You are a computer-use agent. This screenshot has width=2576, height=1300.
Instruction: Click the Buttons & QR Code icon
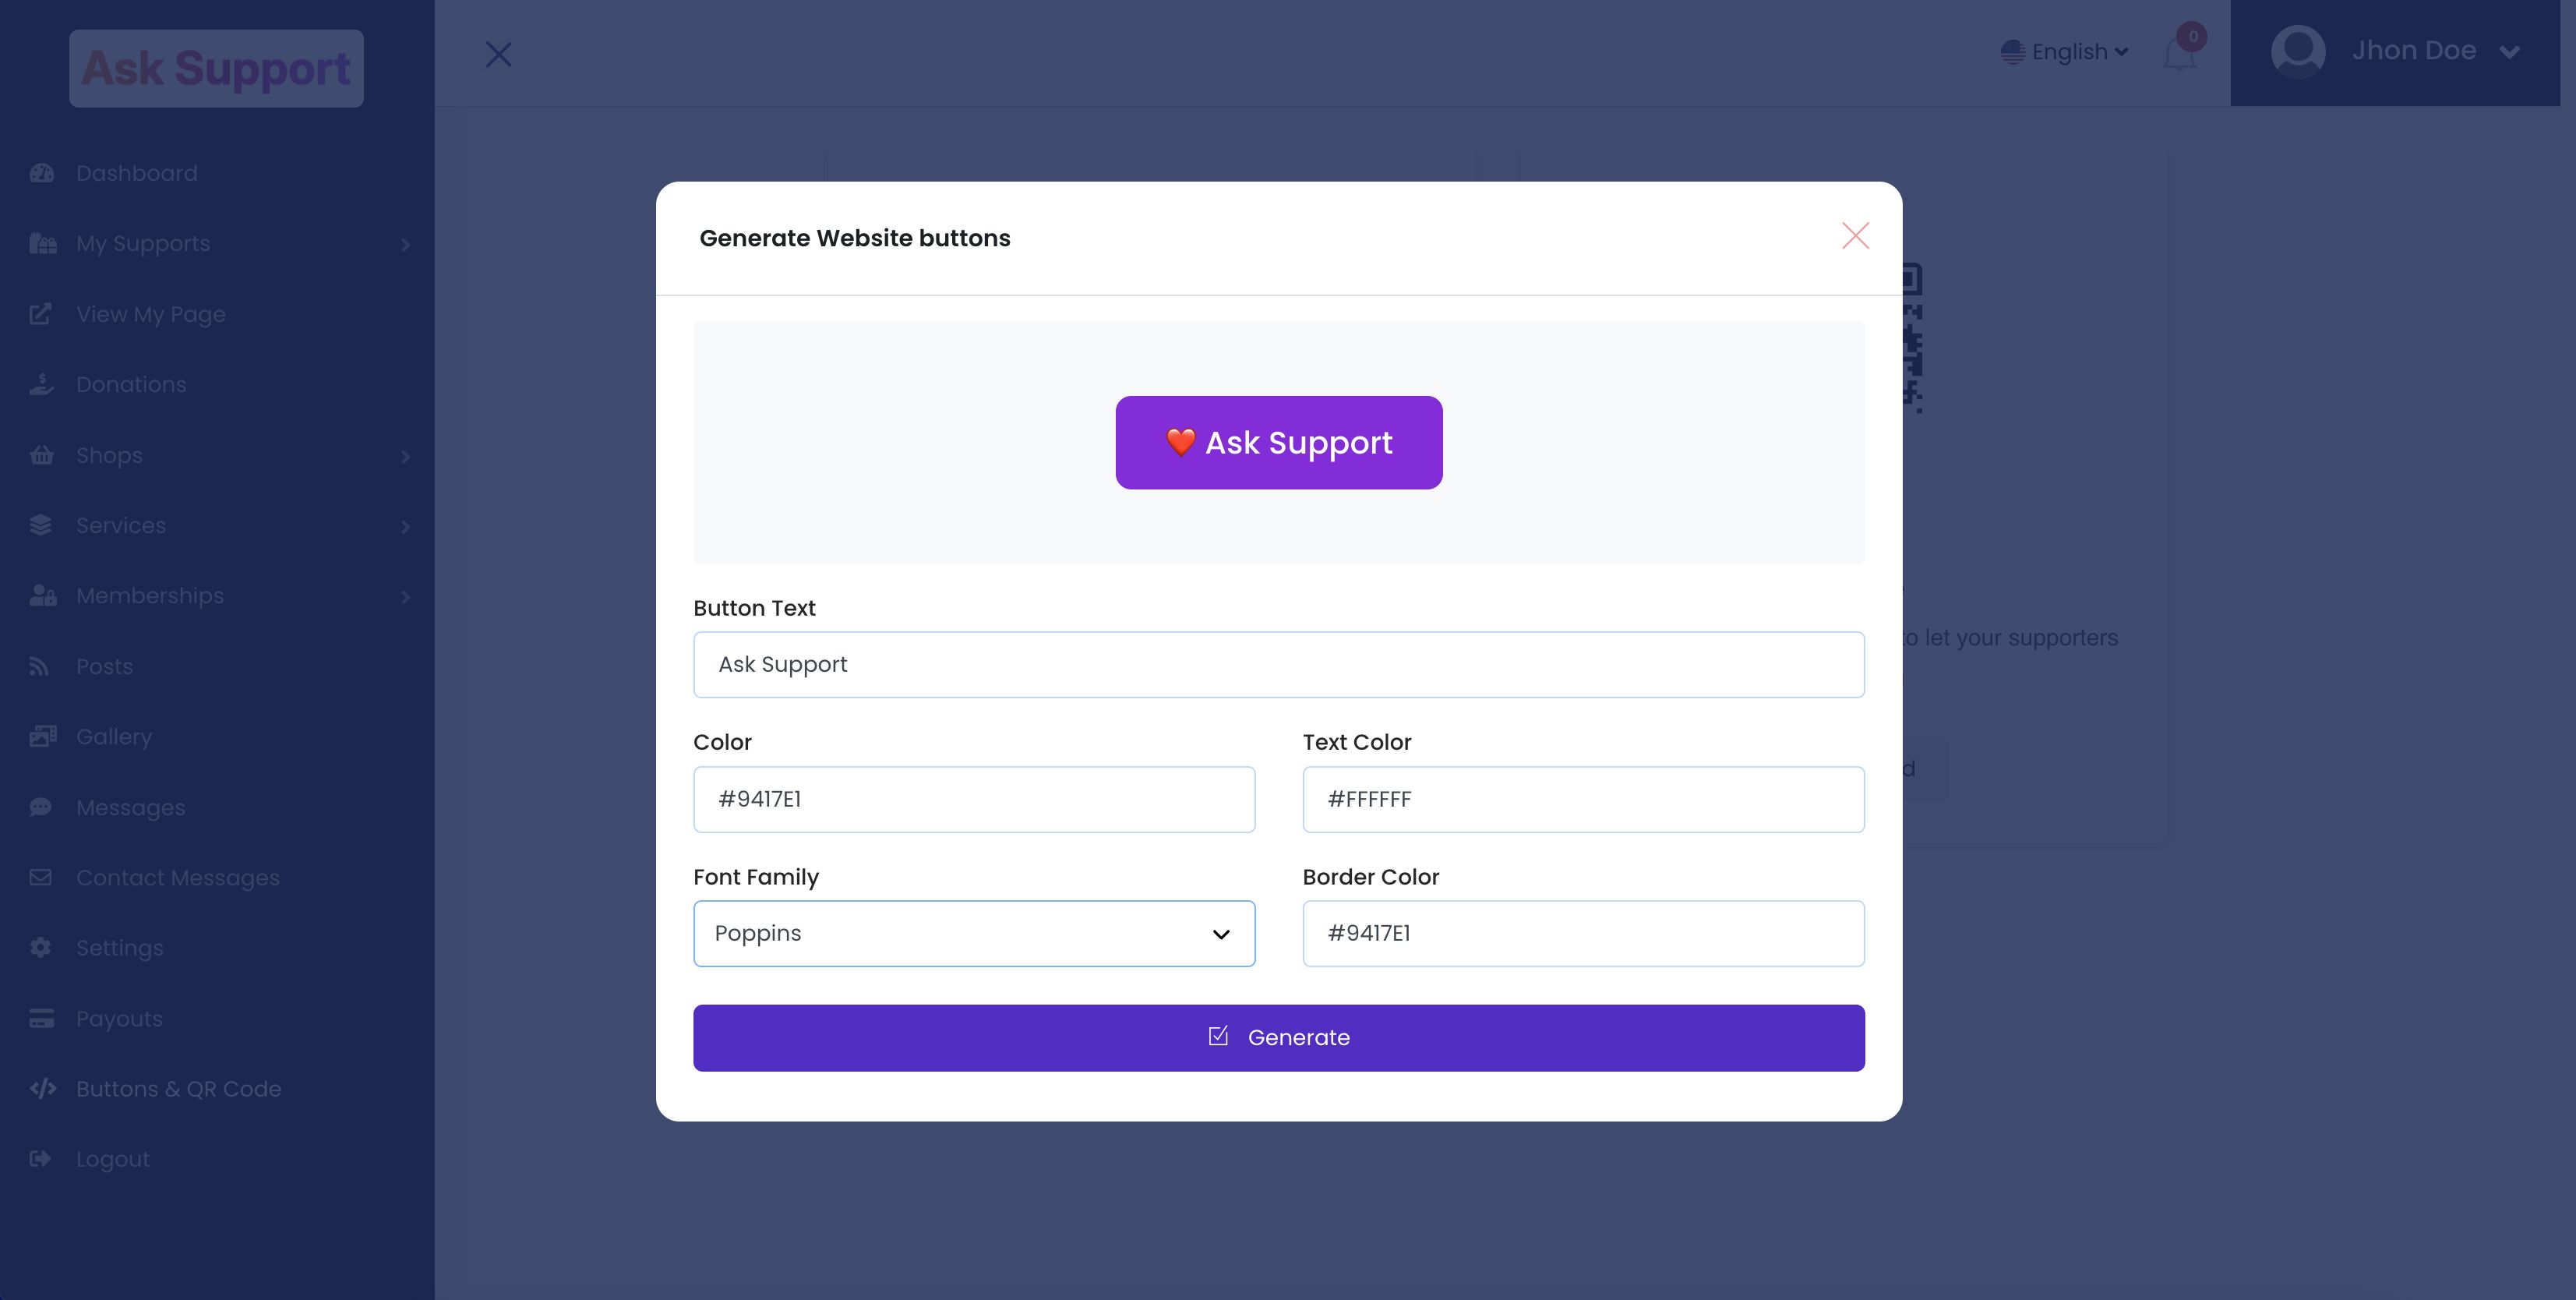[42, 1089]
